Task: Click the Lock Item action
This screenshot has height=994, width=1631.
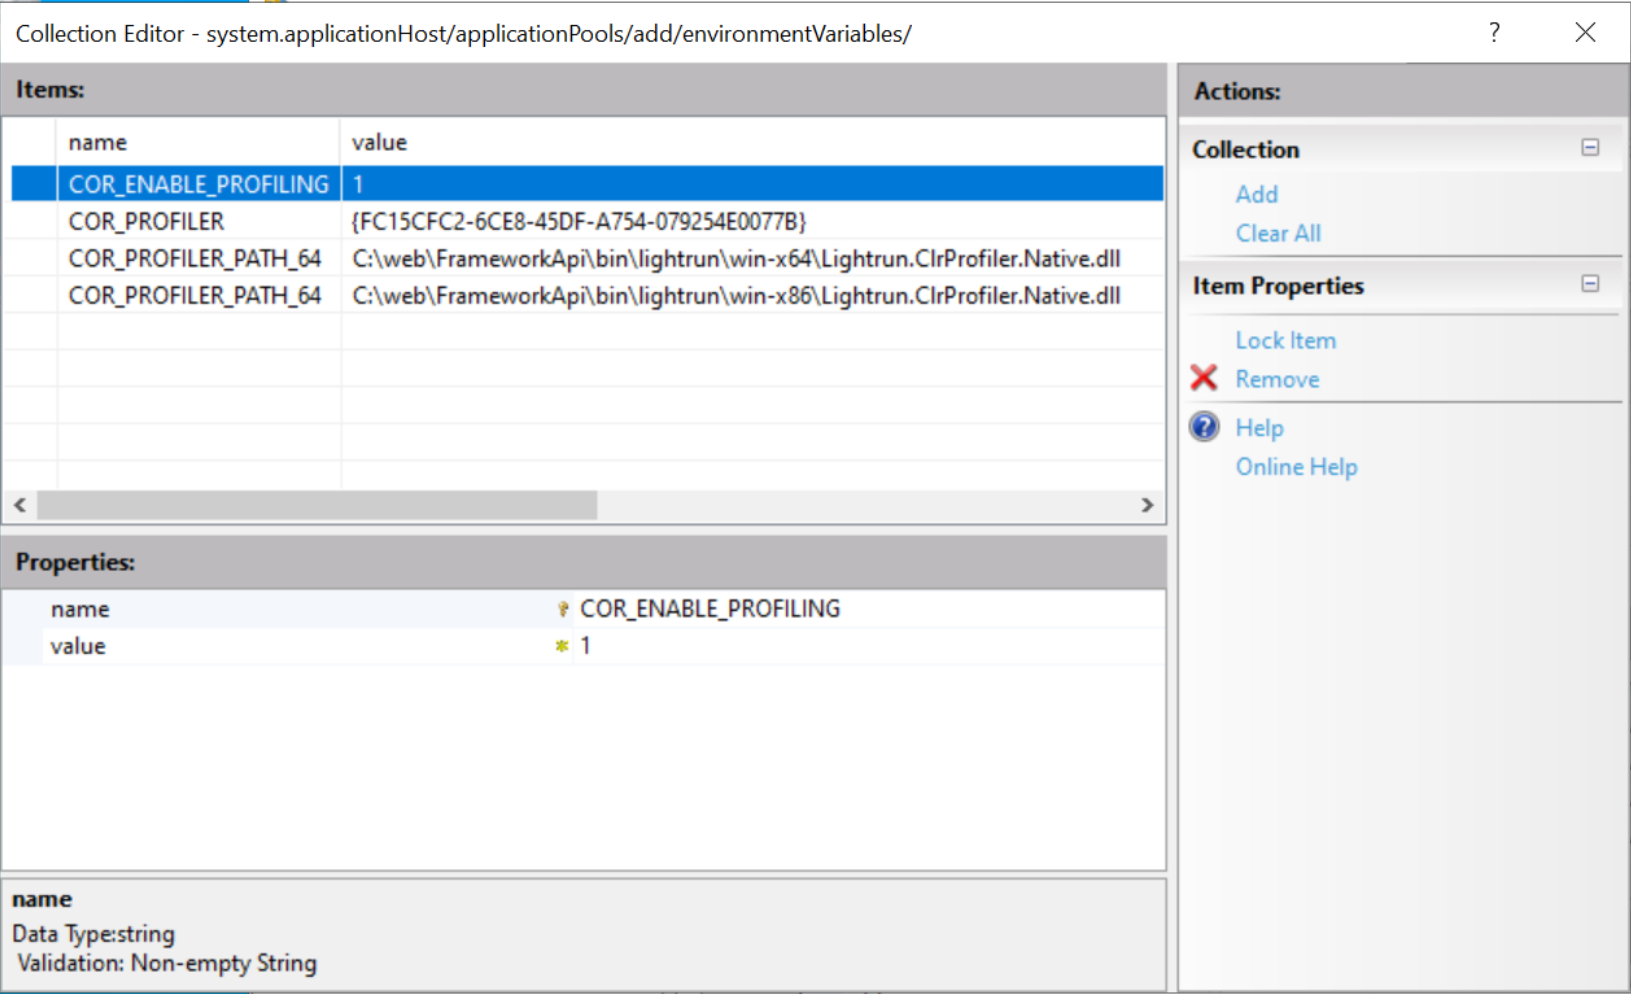Action: (1285, 340)
